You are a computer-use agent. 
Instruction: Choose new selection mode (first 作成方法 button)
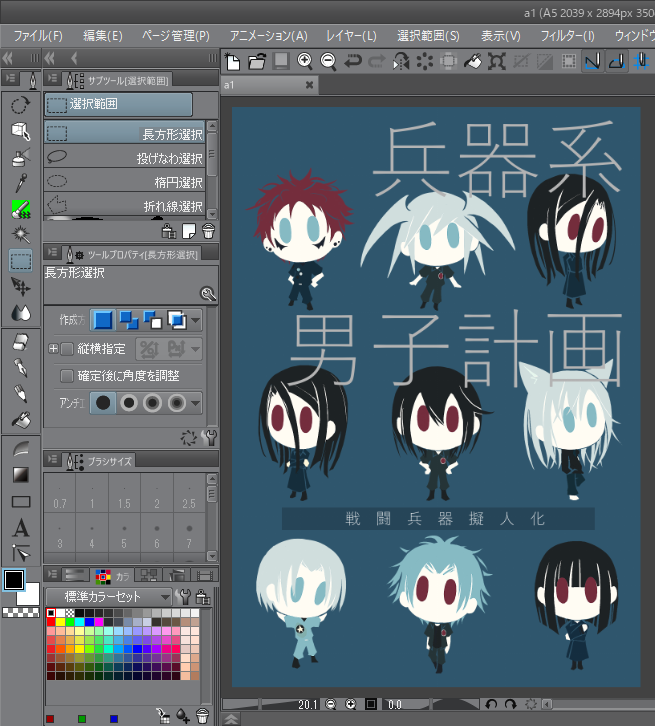tap(103, 320)
